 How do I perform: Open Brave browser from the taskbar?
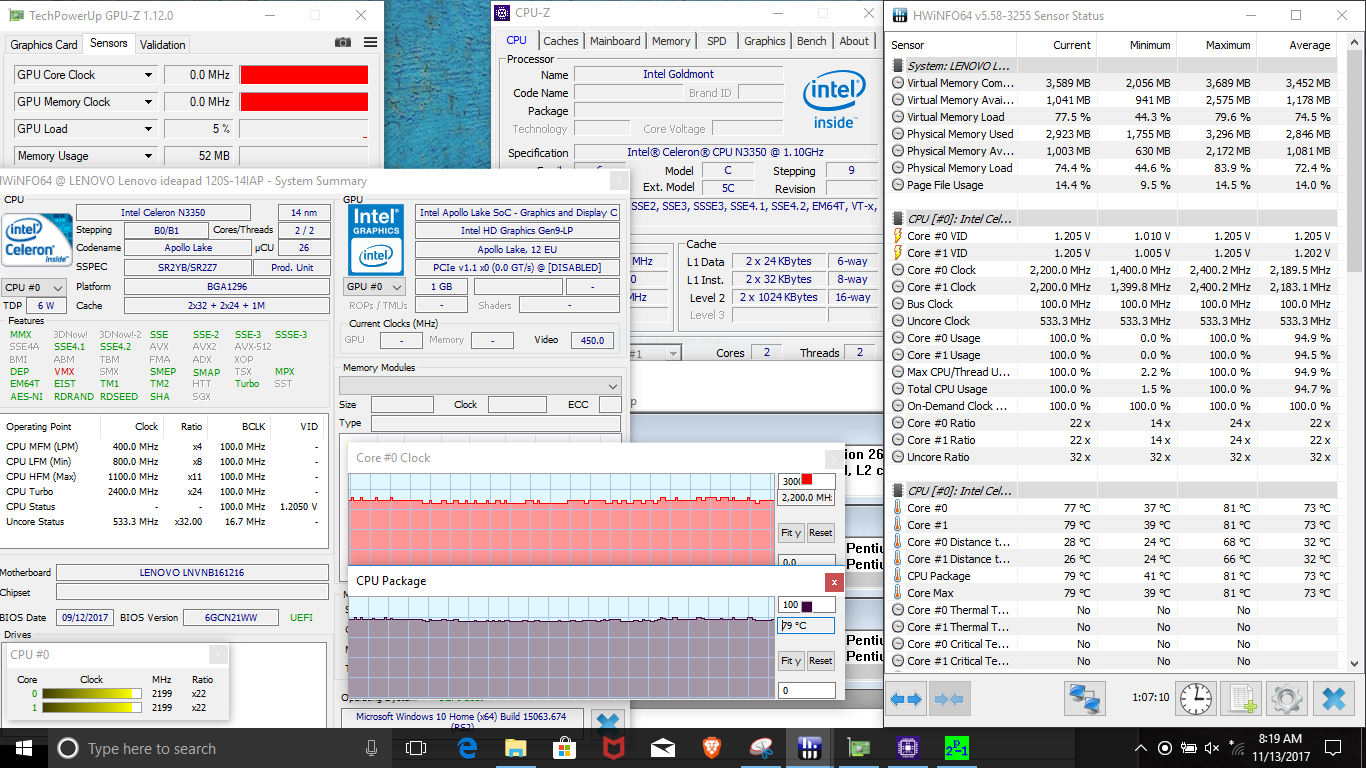pyautogui.click(x=711, y=748)
